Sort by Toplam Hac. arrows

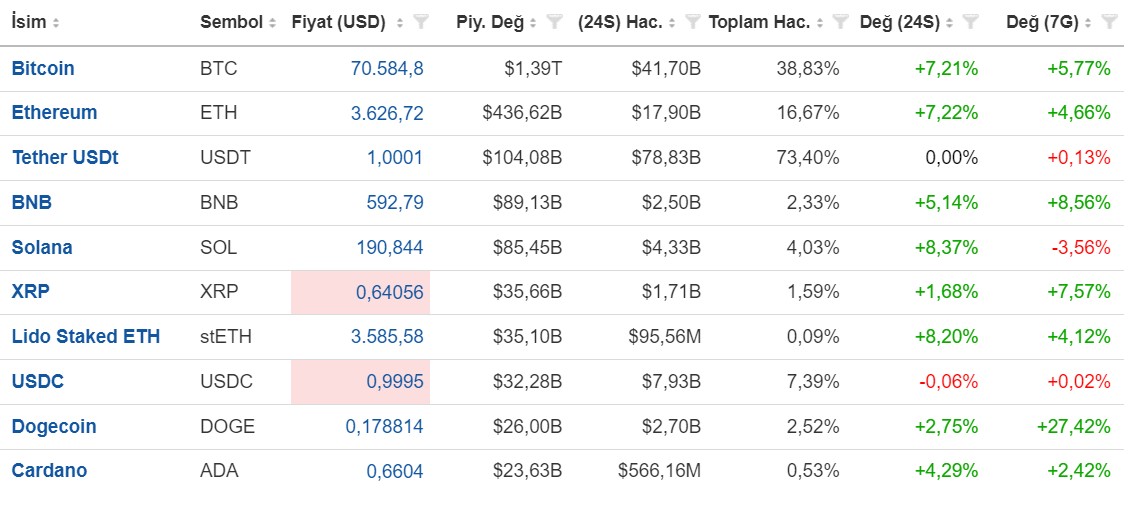coord(819,23)
